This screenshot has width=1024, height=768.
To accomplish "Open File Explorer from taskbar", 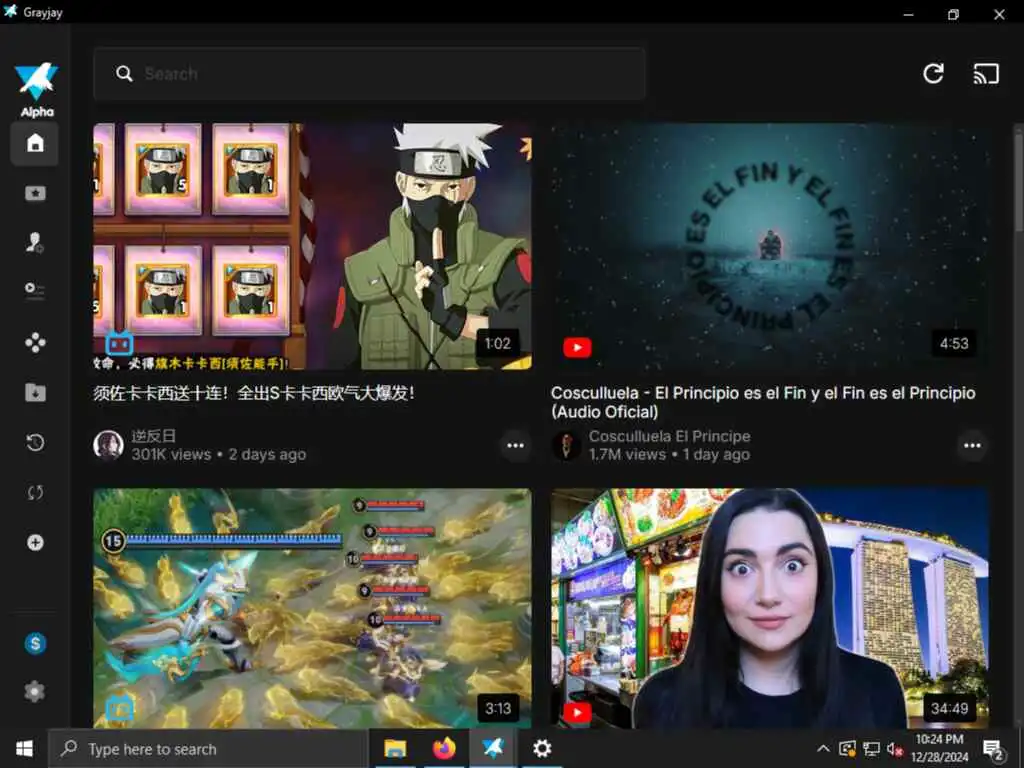I will click(x=394, y=748).
